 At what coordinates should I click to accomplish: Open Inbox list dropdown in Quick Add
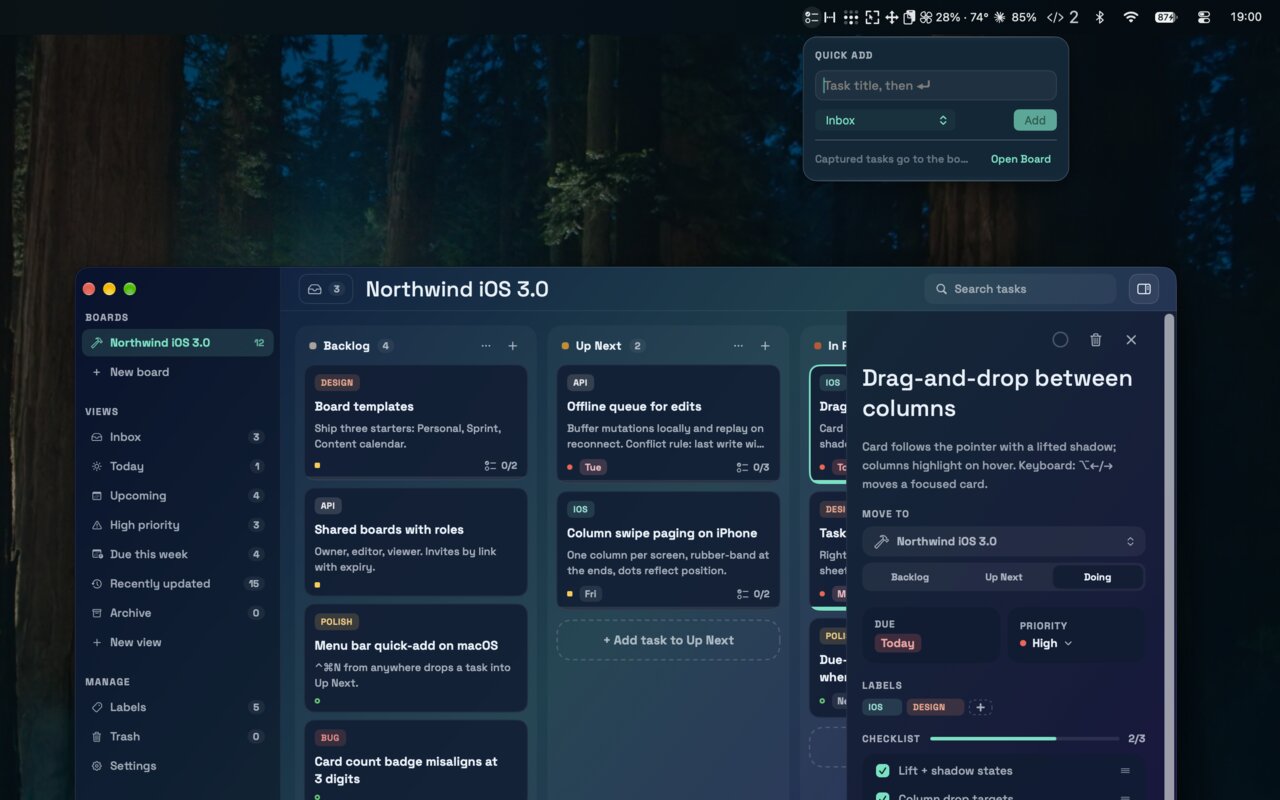point(885,120)
